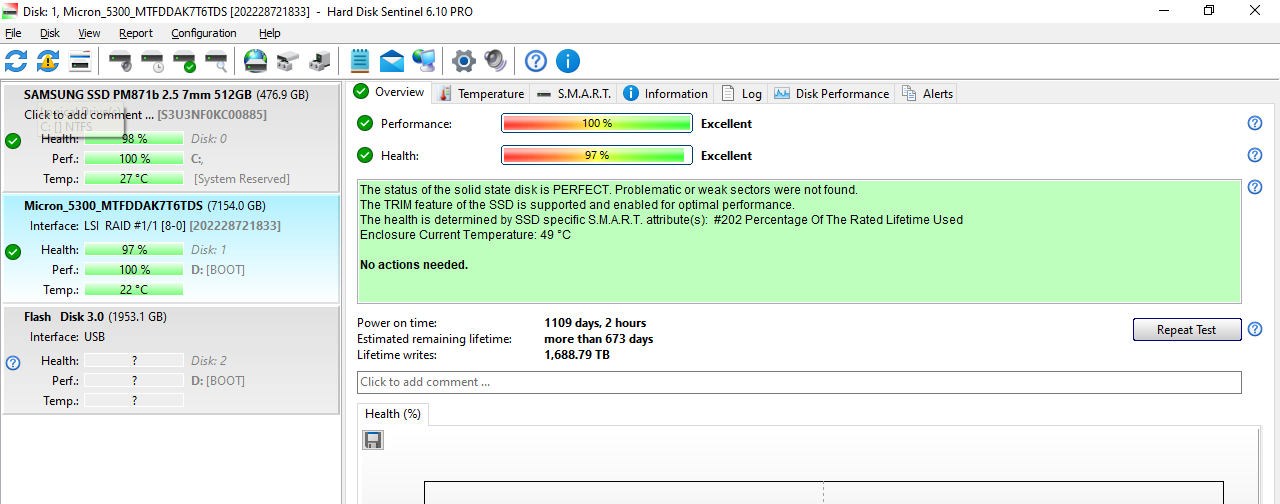Open the Disk menu

[50, 33]
